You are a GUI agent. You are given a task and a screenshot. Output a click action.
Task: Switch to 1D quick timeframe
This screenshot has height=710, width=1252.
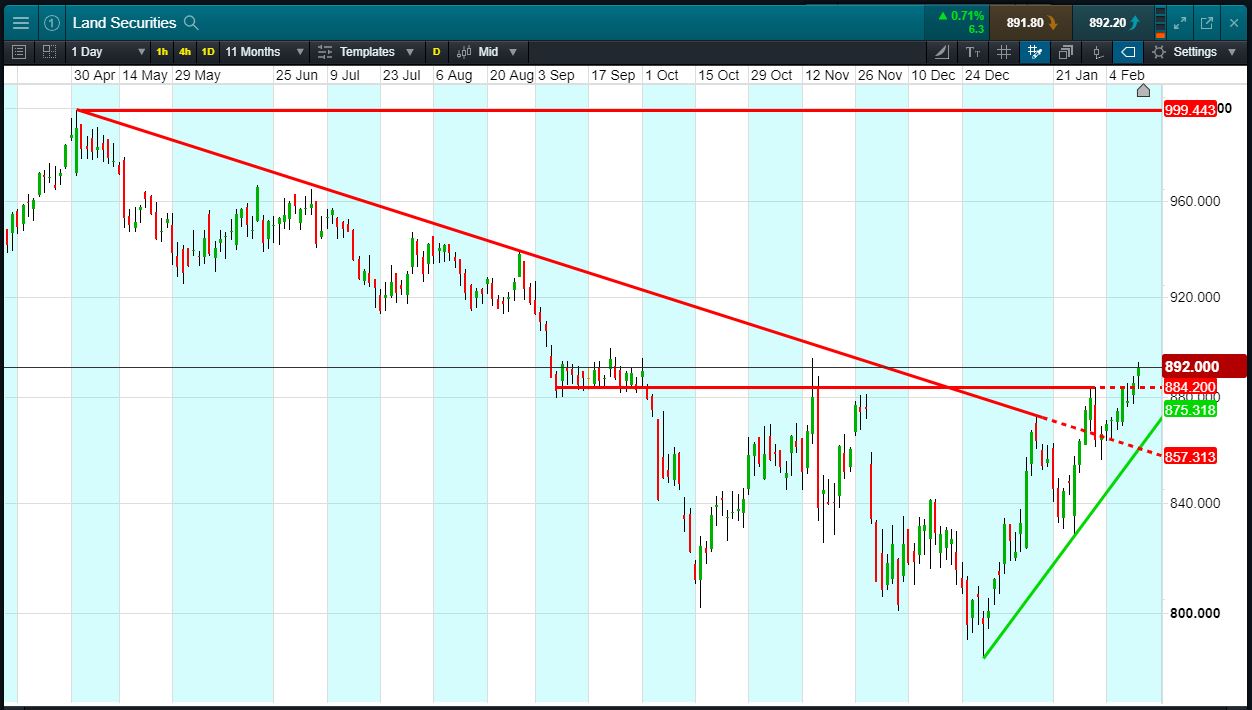point(208,51)
